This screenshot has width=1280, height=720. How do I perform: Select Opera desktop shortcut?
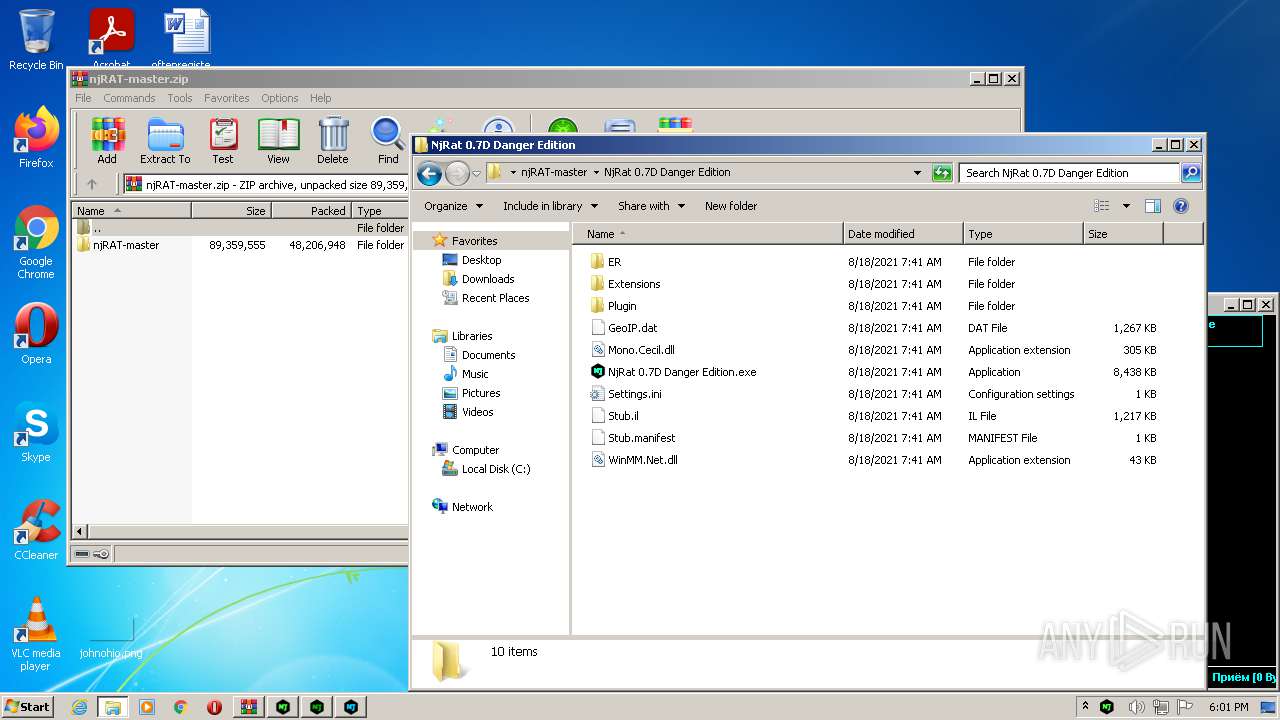(x=36, y=334)
